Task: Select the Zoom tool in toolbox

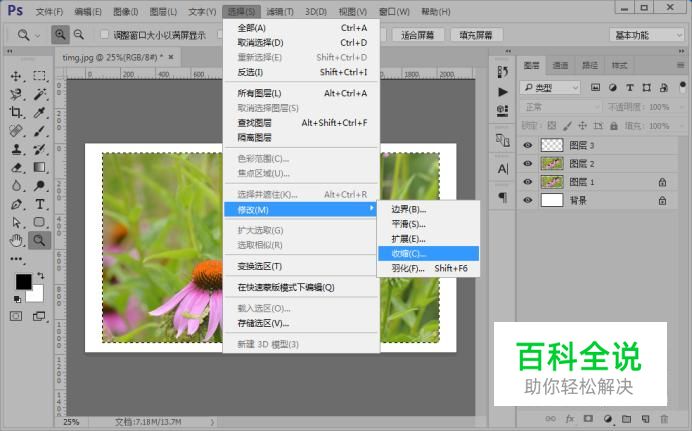Action: [39, 240]
